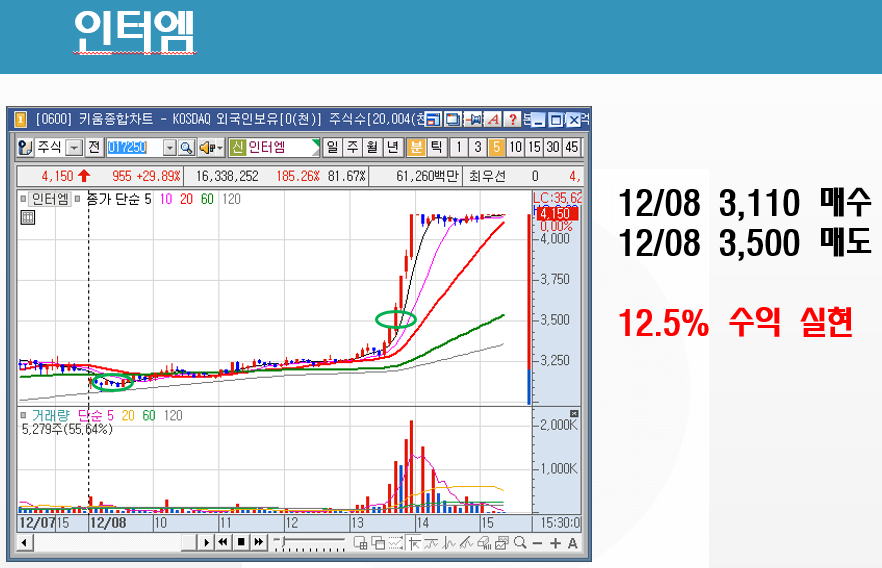The image size is (882, 568).
Task: Click the diagonal trend-line tool icon
Action: 466,543
